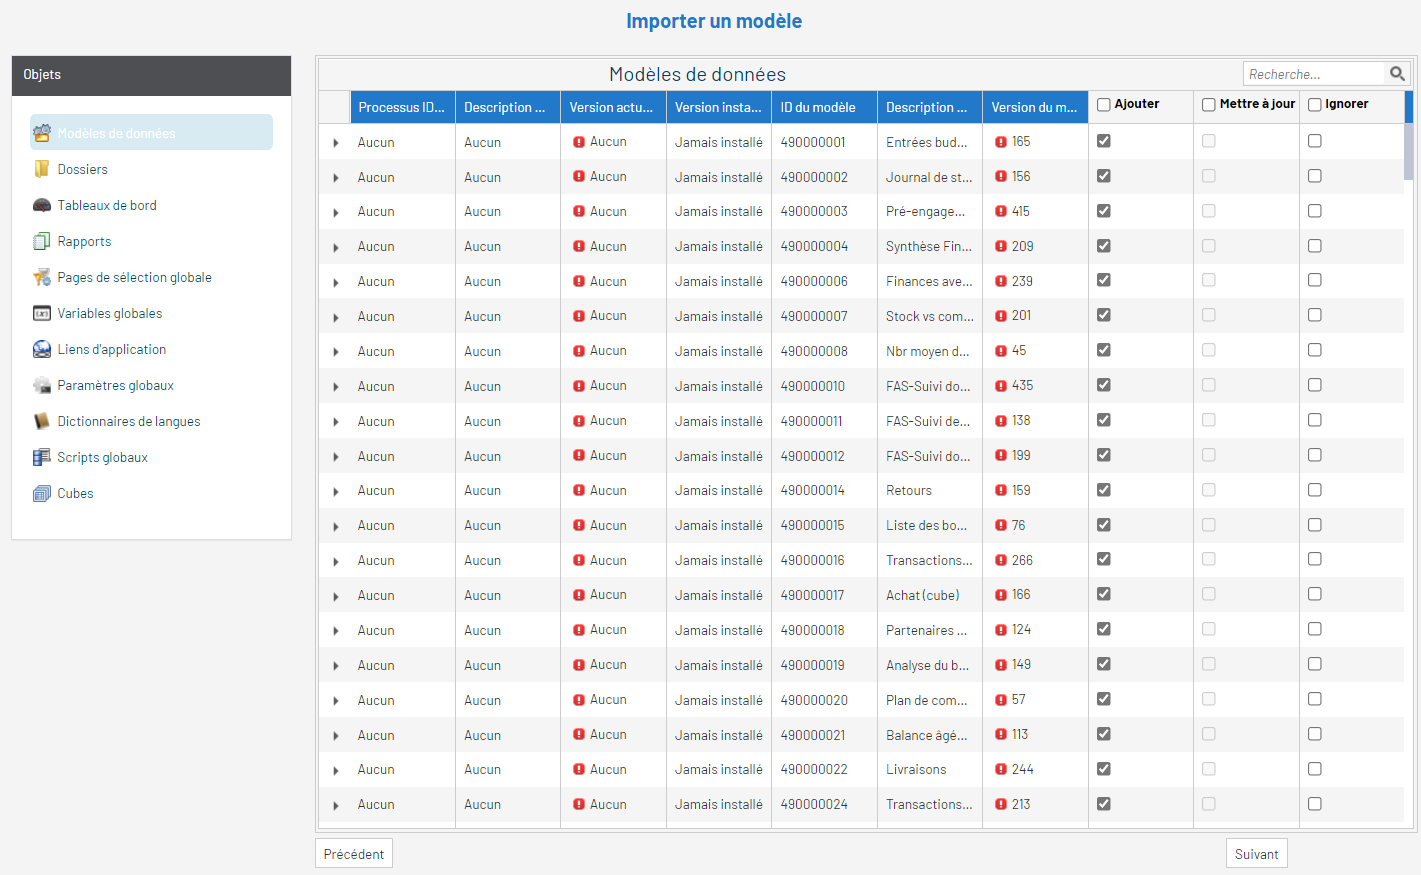Click the Cubes icon
This screenshot has height=875, width=1421.
[42, 493]
